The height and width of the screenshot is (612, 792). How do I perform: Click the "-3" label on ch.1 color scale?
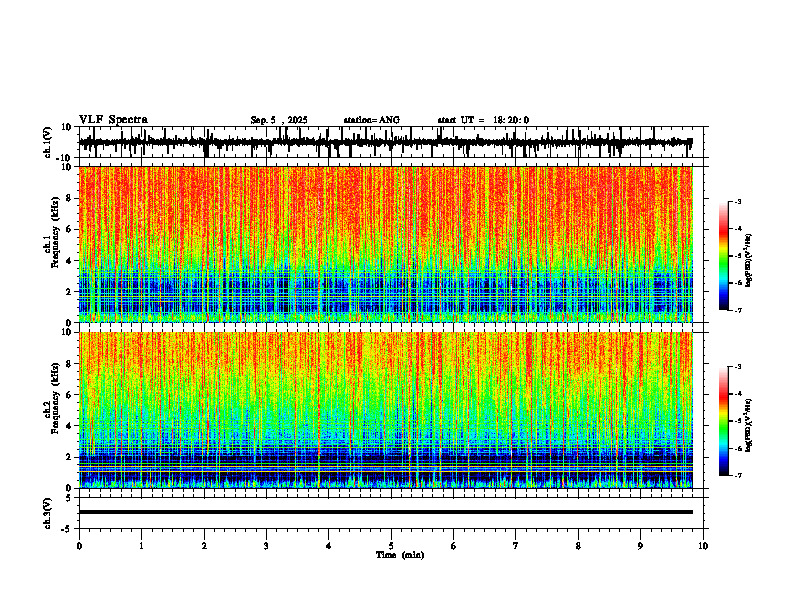738,201
